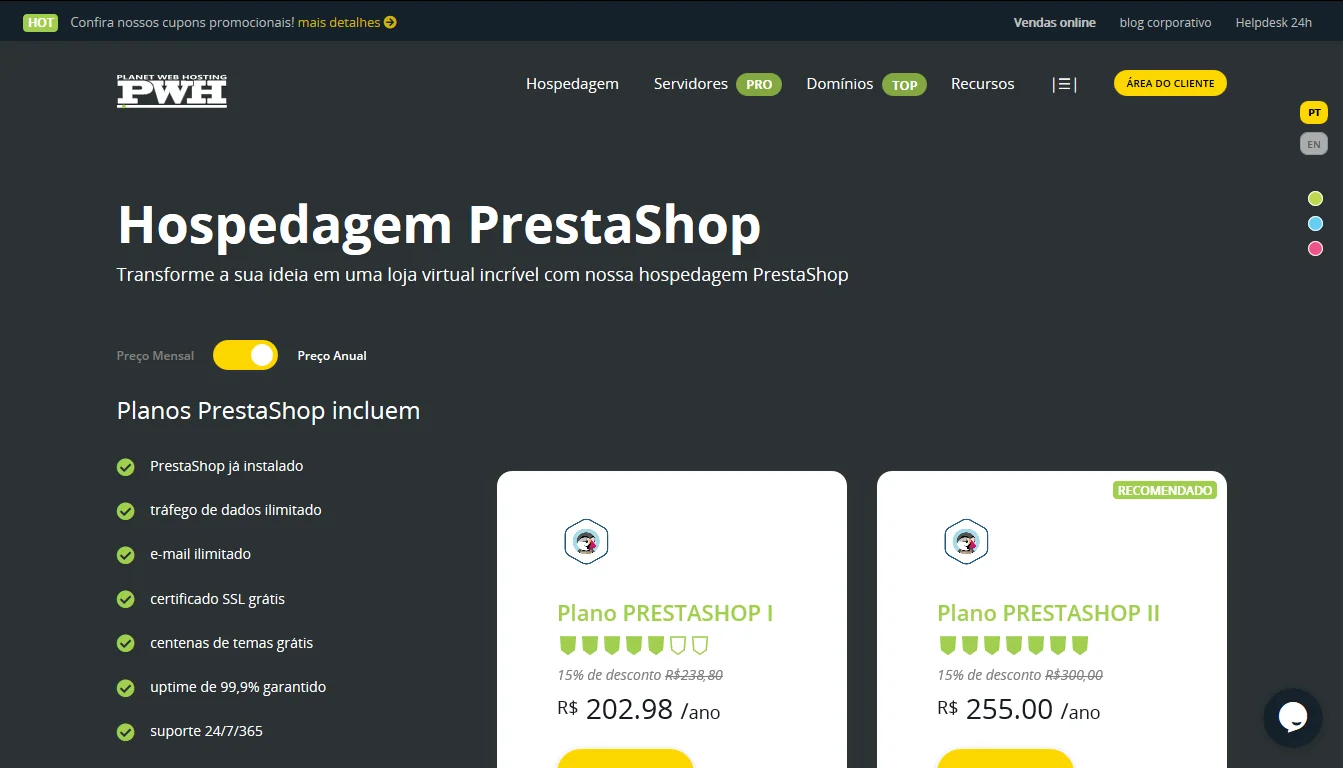Image resolution: width=1343 pixels, height=768 pixels.
Task: Click the Plano PRESTASHOP II title
Action: pos(1048,613)
